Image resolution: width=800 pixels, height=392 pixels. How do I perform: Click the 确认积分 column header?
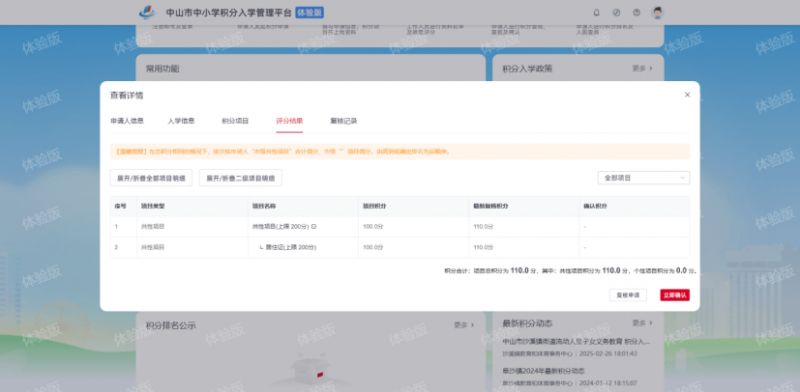click(595, 206)
